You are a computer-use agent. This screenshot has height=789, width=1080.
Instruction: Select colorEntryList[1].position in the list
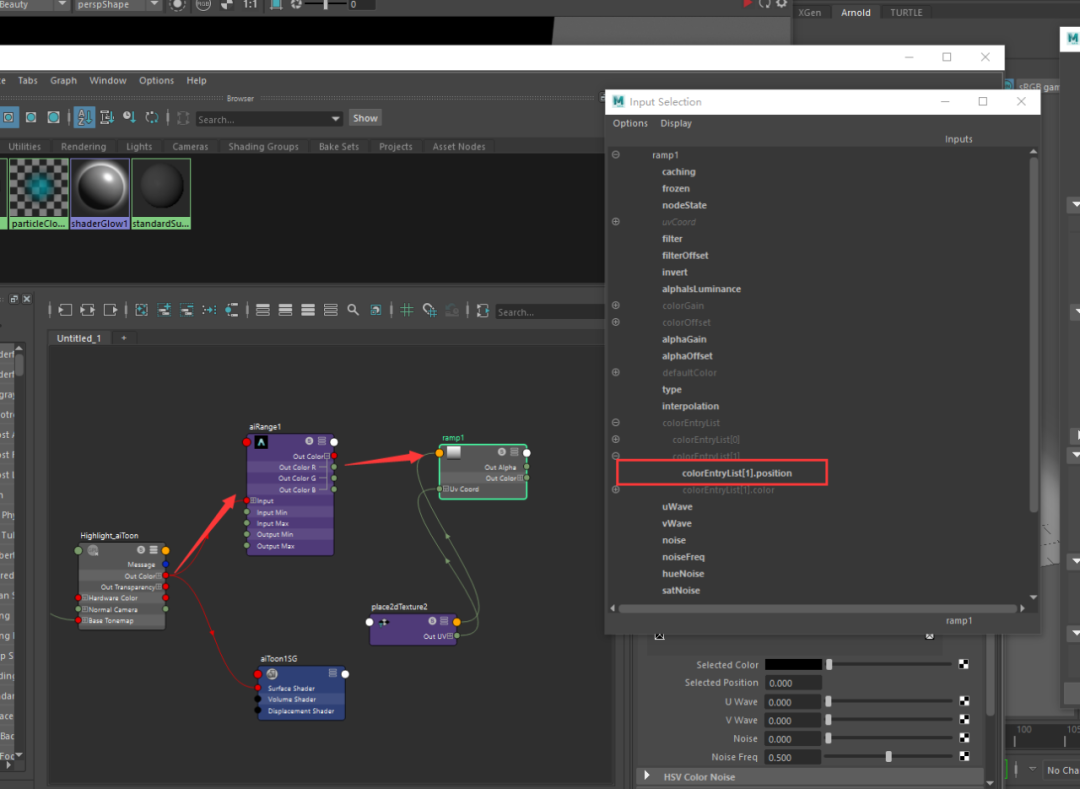click(x=736, y=473)
